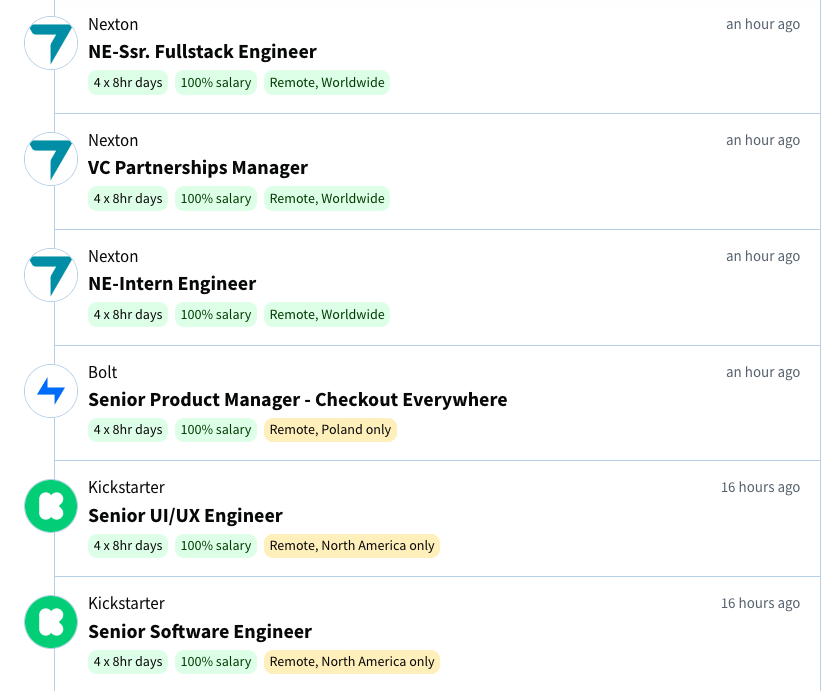
Task: Click Nexton logo beside NE-Intern Engineer
Action: 50,275
